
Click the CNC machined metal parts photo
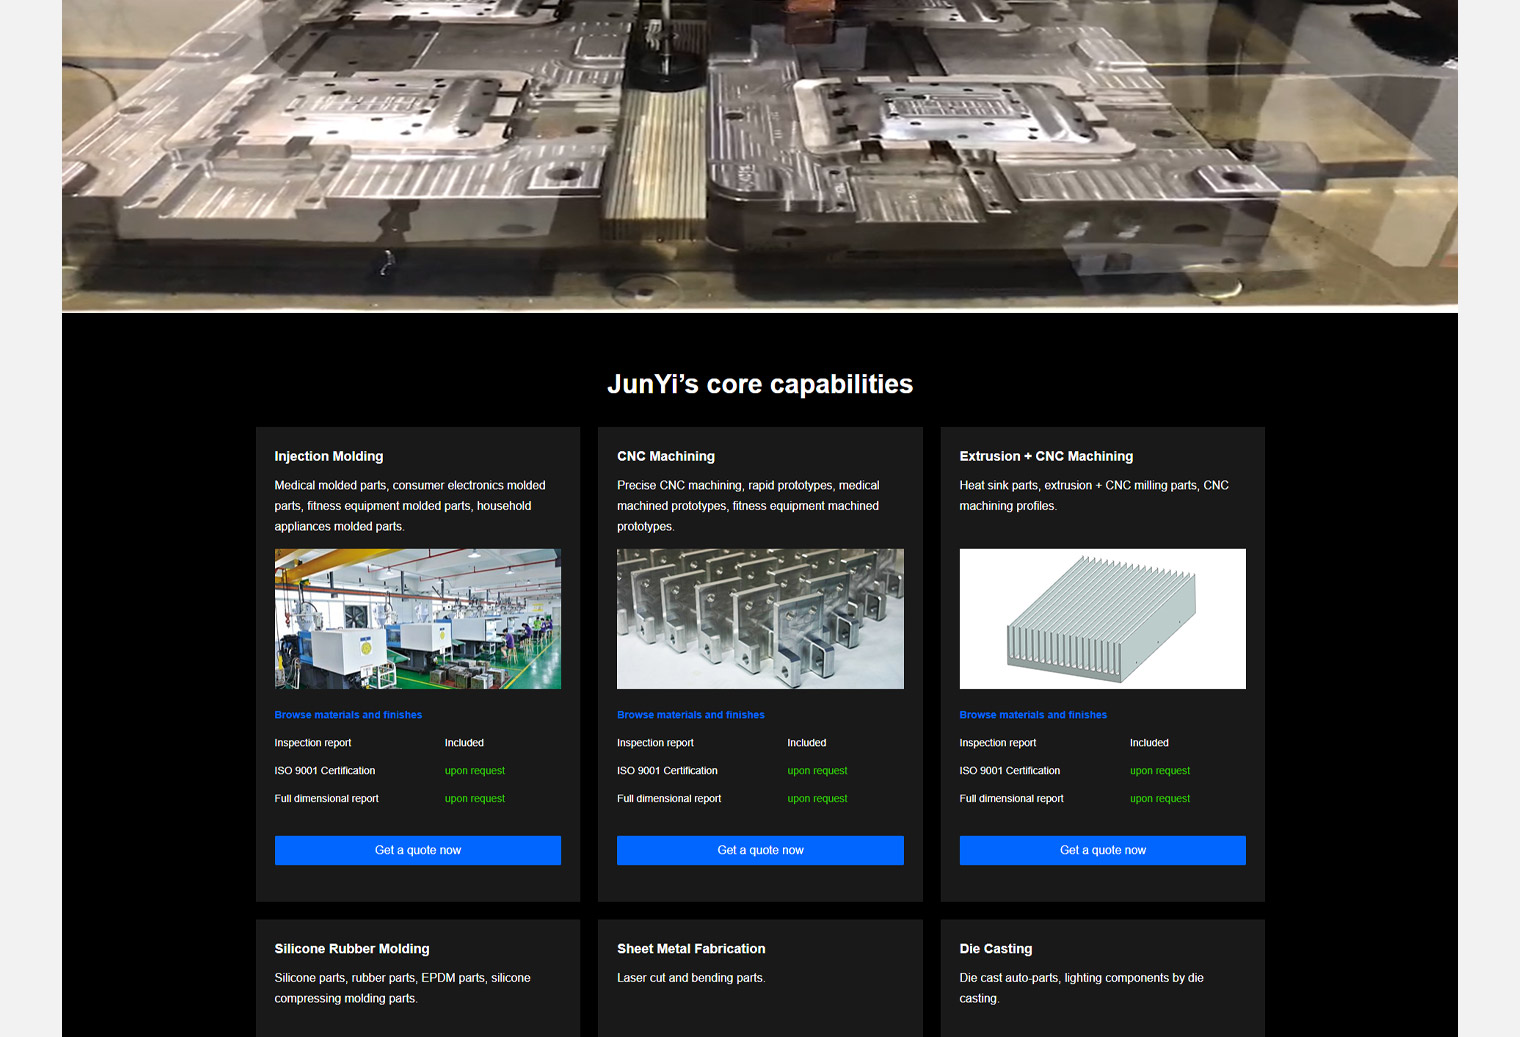[760, 618]
